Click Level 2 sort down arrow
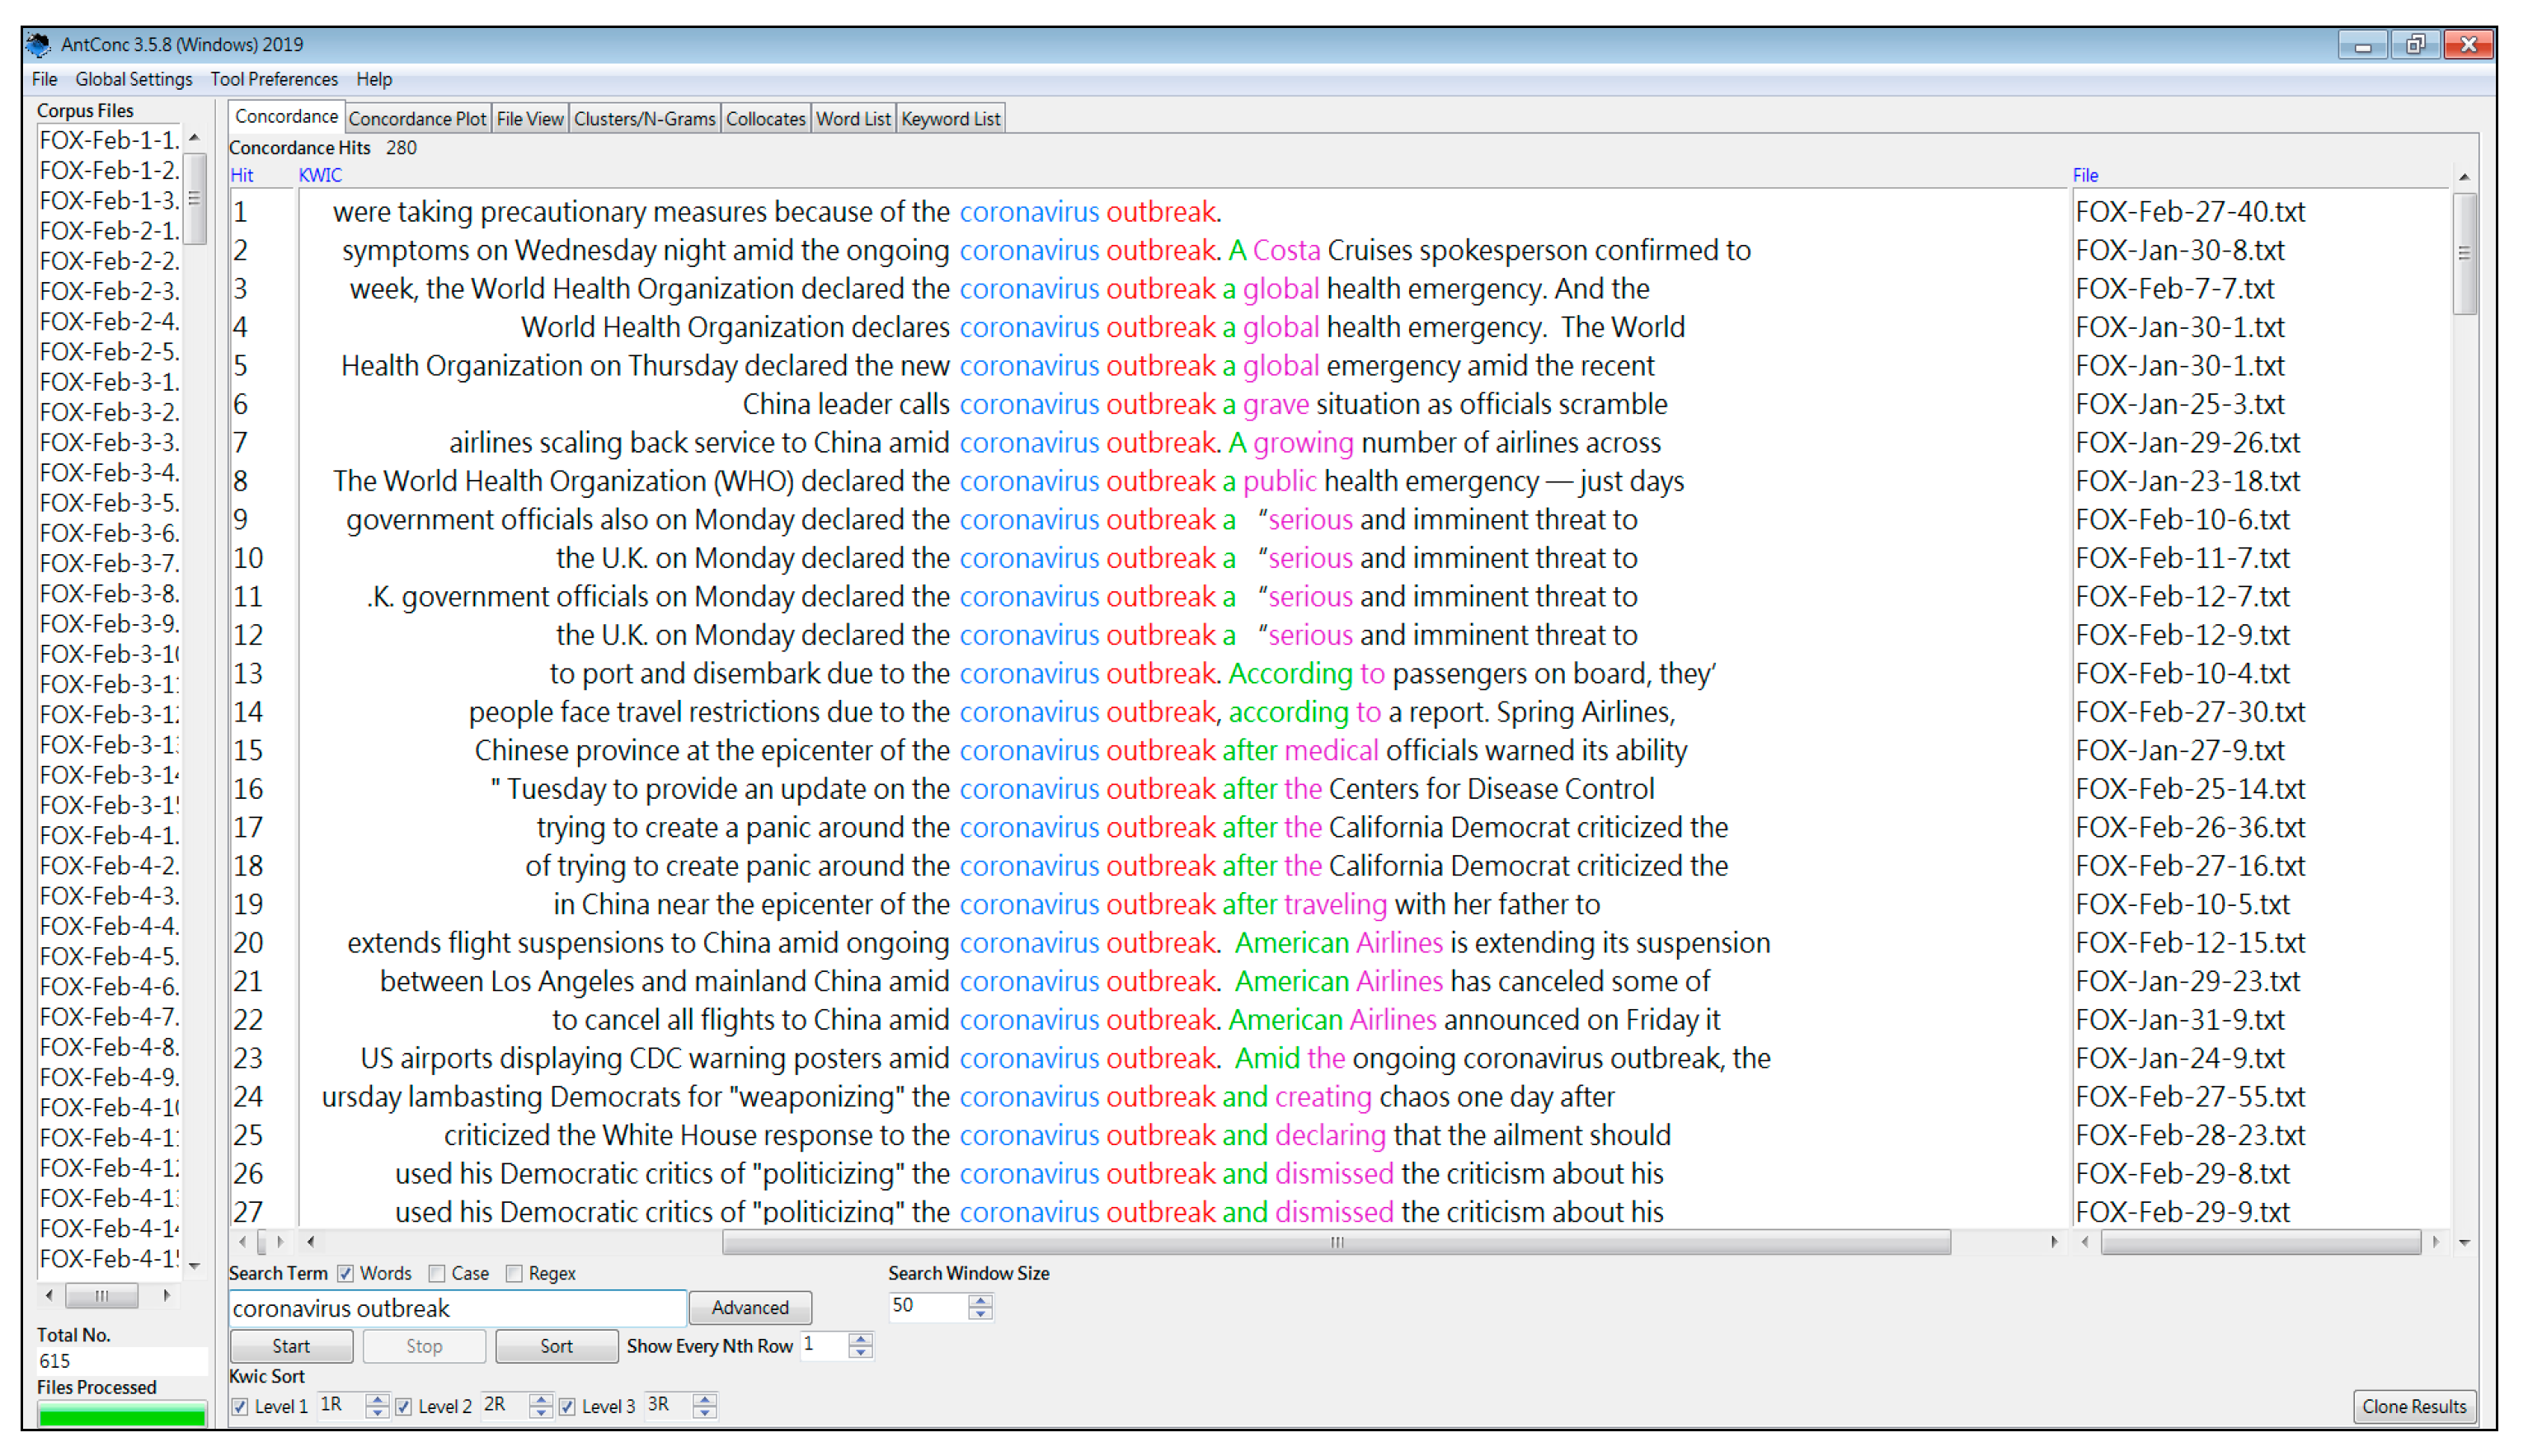The width and height of the screenshot is (2528, 1456). 541,1413
